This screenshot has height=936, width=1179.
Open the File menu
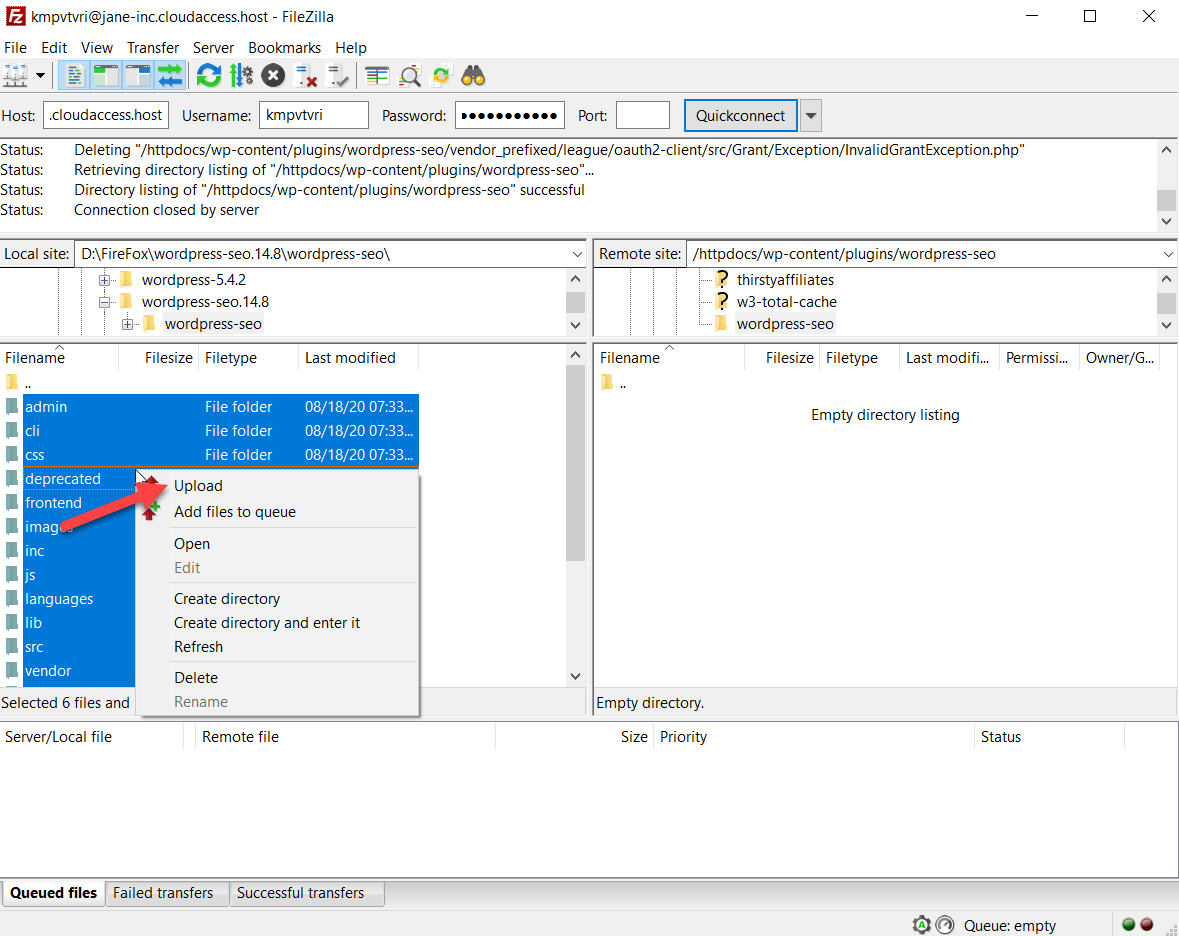(x=15, y=47)
